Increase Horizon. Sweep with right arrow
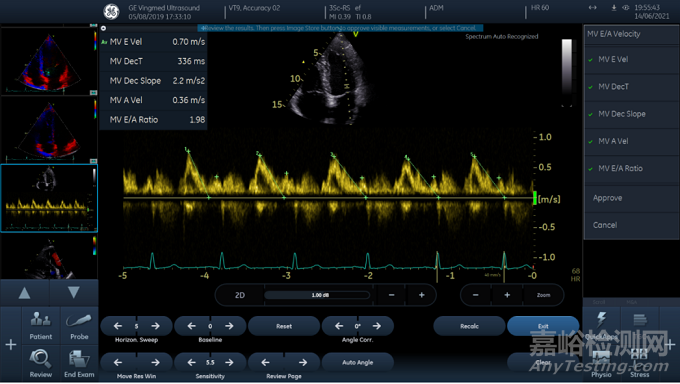Screen dimensions: 680x384 pyautogui.click(x=155, y=326)
